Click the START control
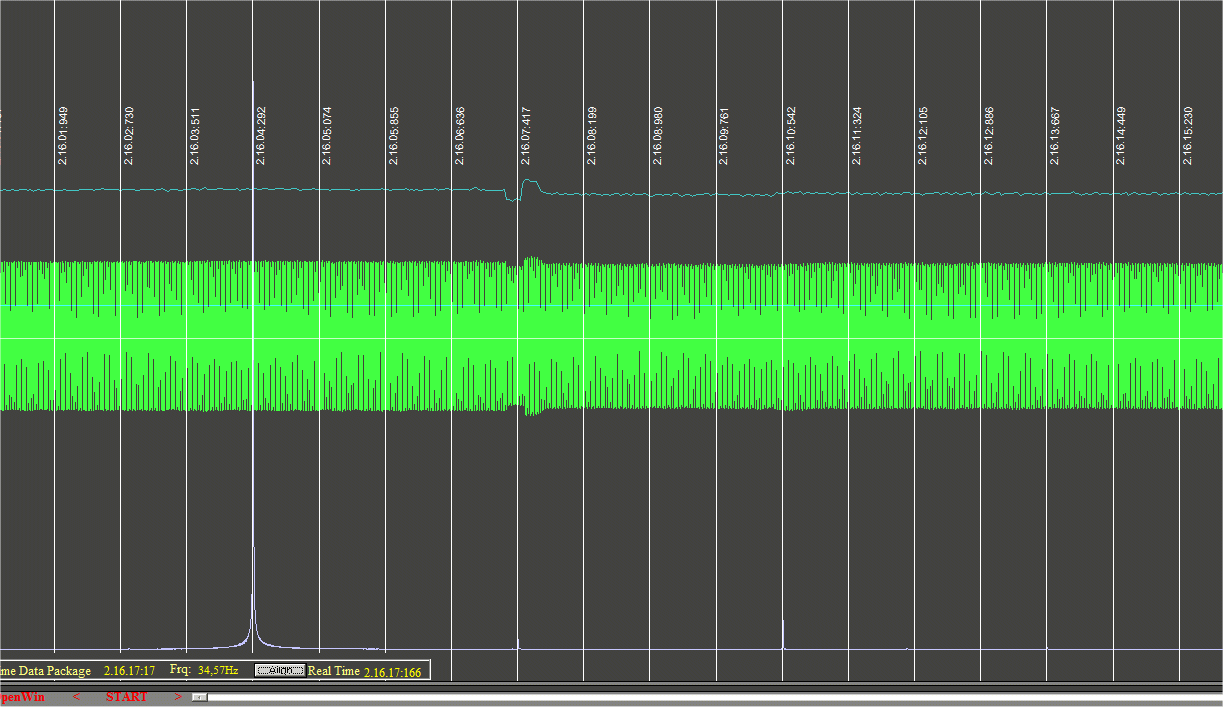1223x707 pixels. point(127,697)
